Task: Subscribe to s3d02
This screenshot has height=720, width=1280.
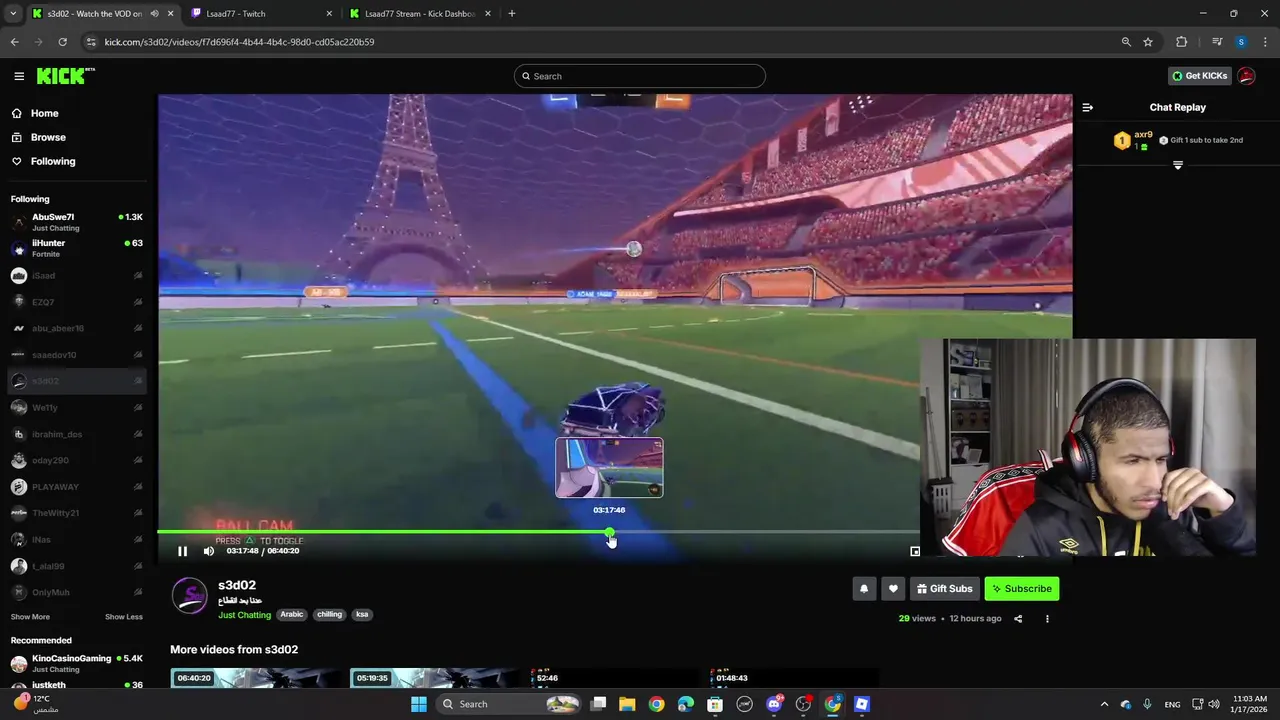Action: tap(1021, 589)
